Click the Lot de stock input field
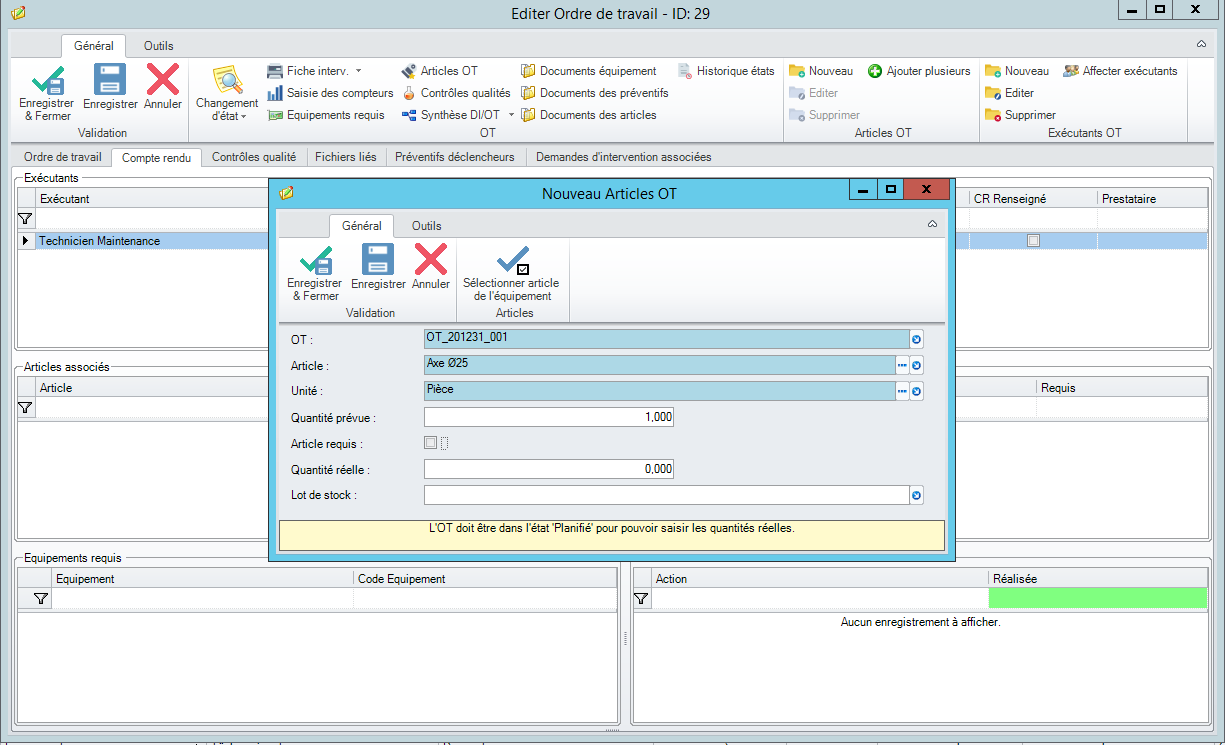 [x=666, y=495]
